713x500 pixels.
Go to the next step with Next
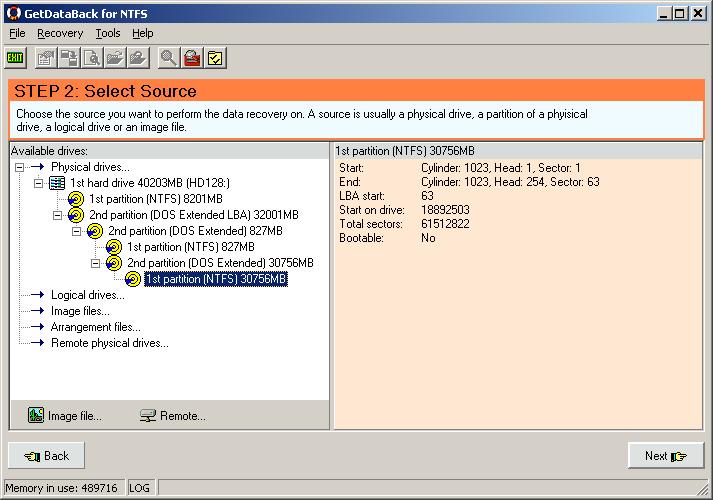coord(666,455)
